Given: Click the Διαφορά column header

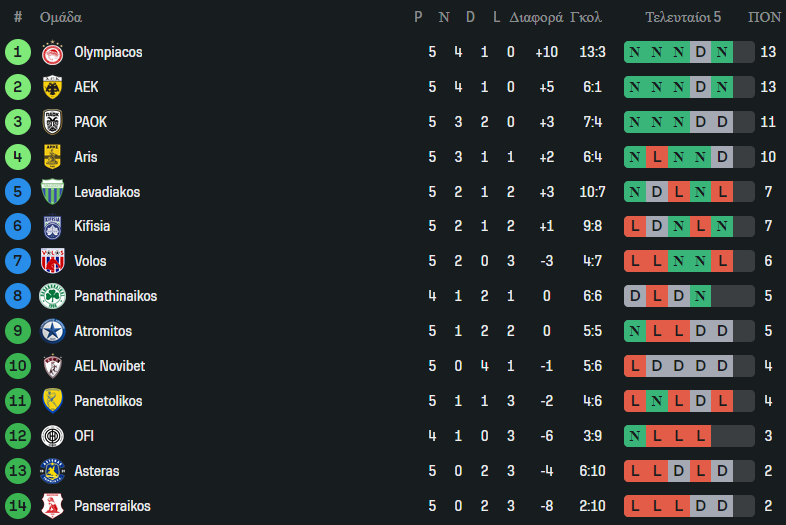Looking at the screenshot, I should (x=536, y=18).
